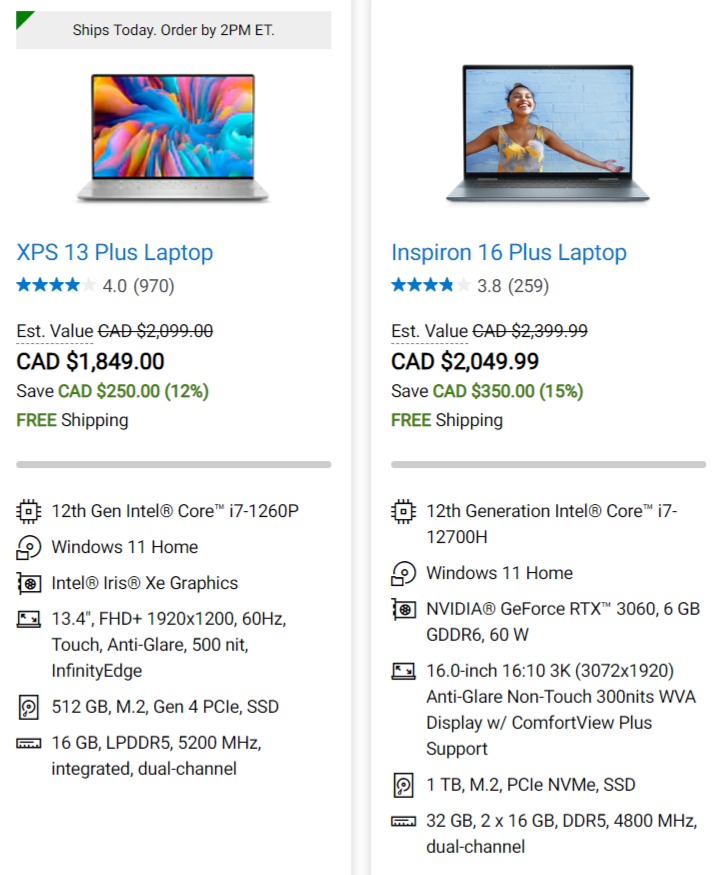Click the 32 GB DDR5 memory icon
Viewport: 726px width, 875px height.
point(403,821)
